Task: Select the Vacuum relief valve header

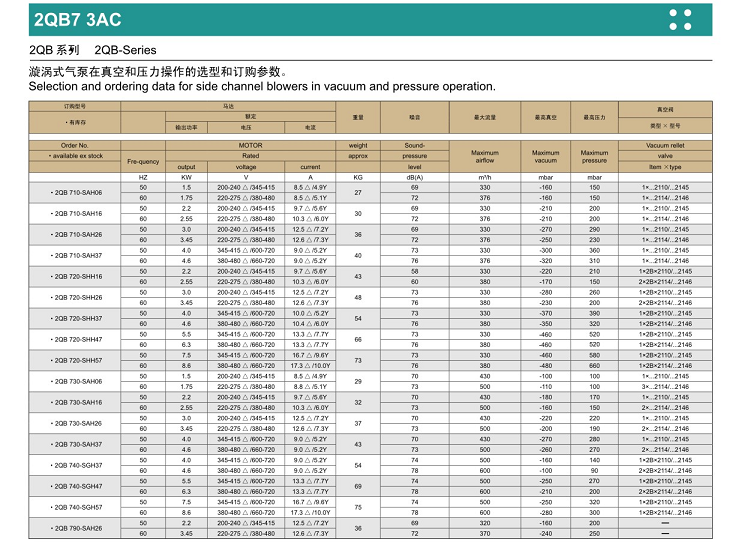Action: pyautogui.click(x=665, y=156)
